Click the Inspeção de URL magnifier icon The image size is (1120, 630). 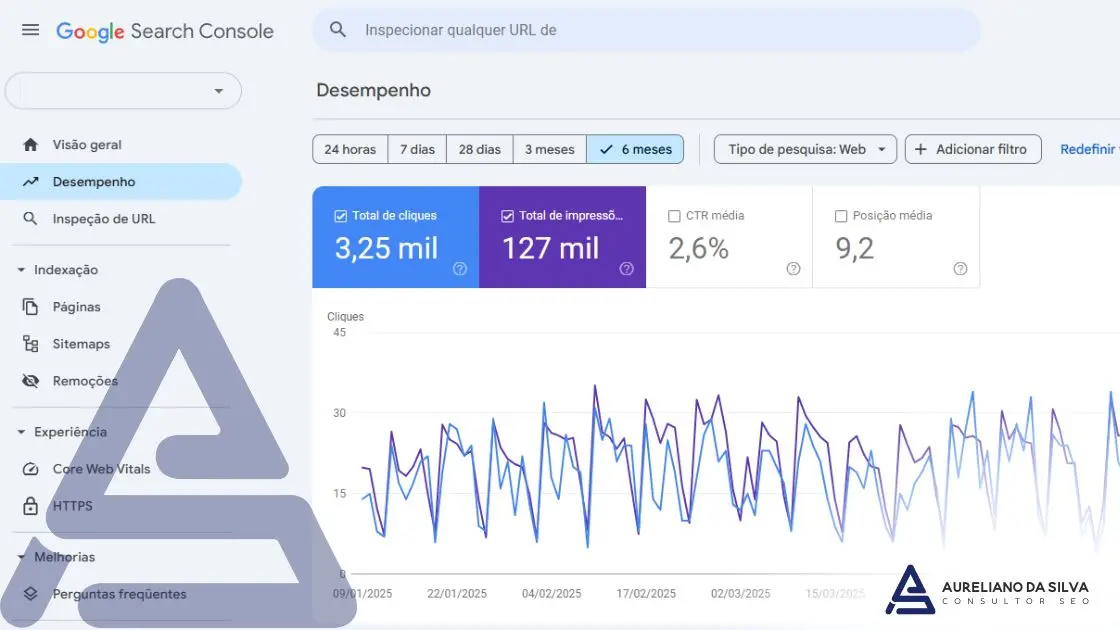30,219
